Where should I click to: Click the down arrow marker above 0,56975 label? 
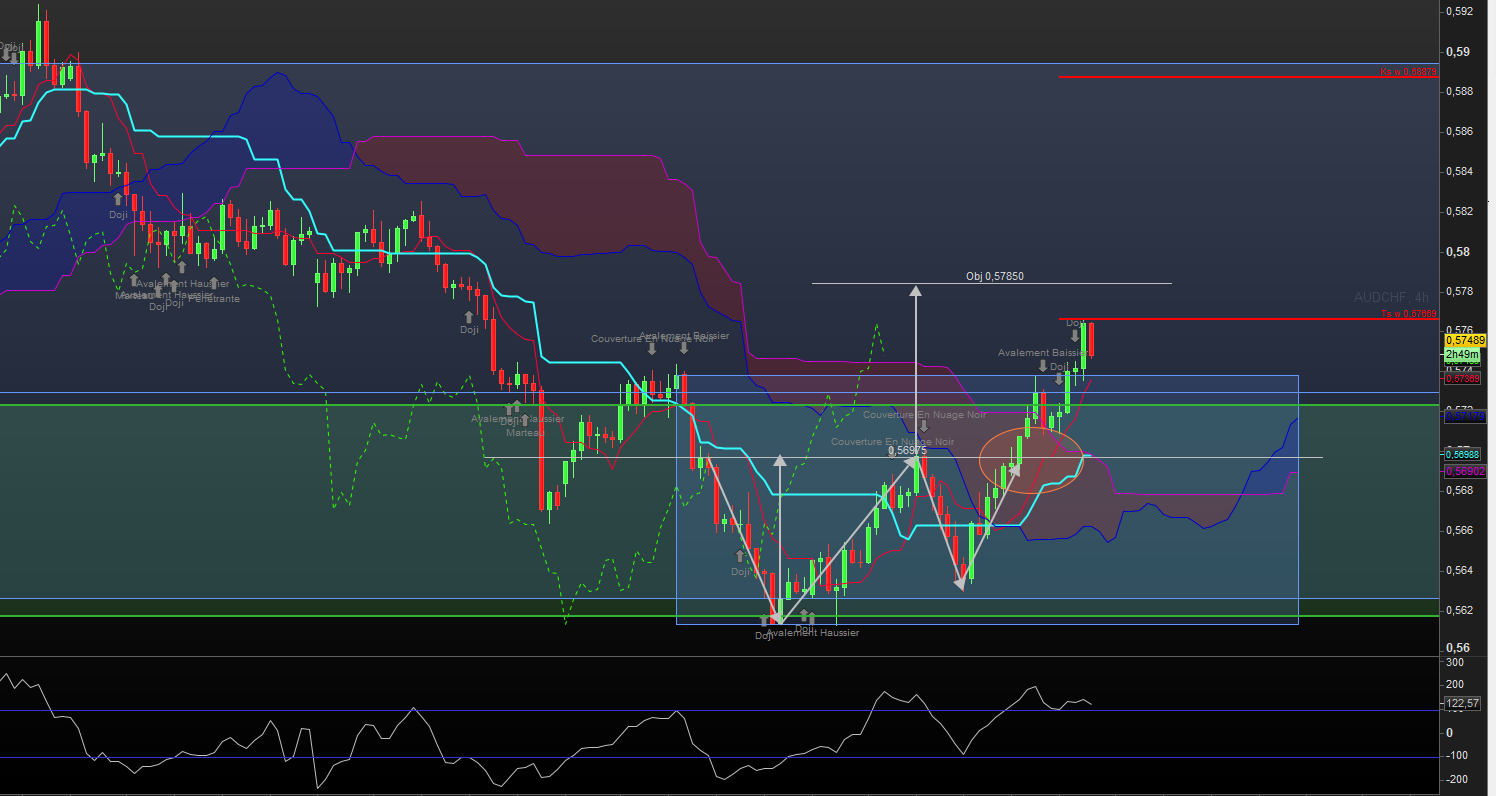point(924,427)
